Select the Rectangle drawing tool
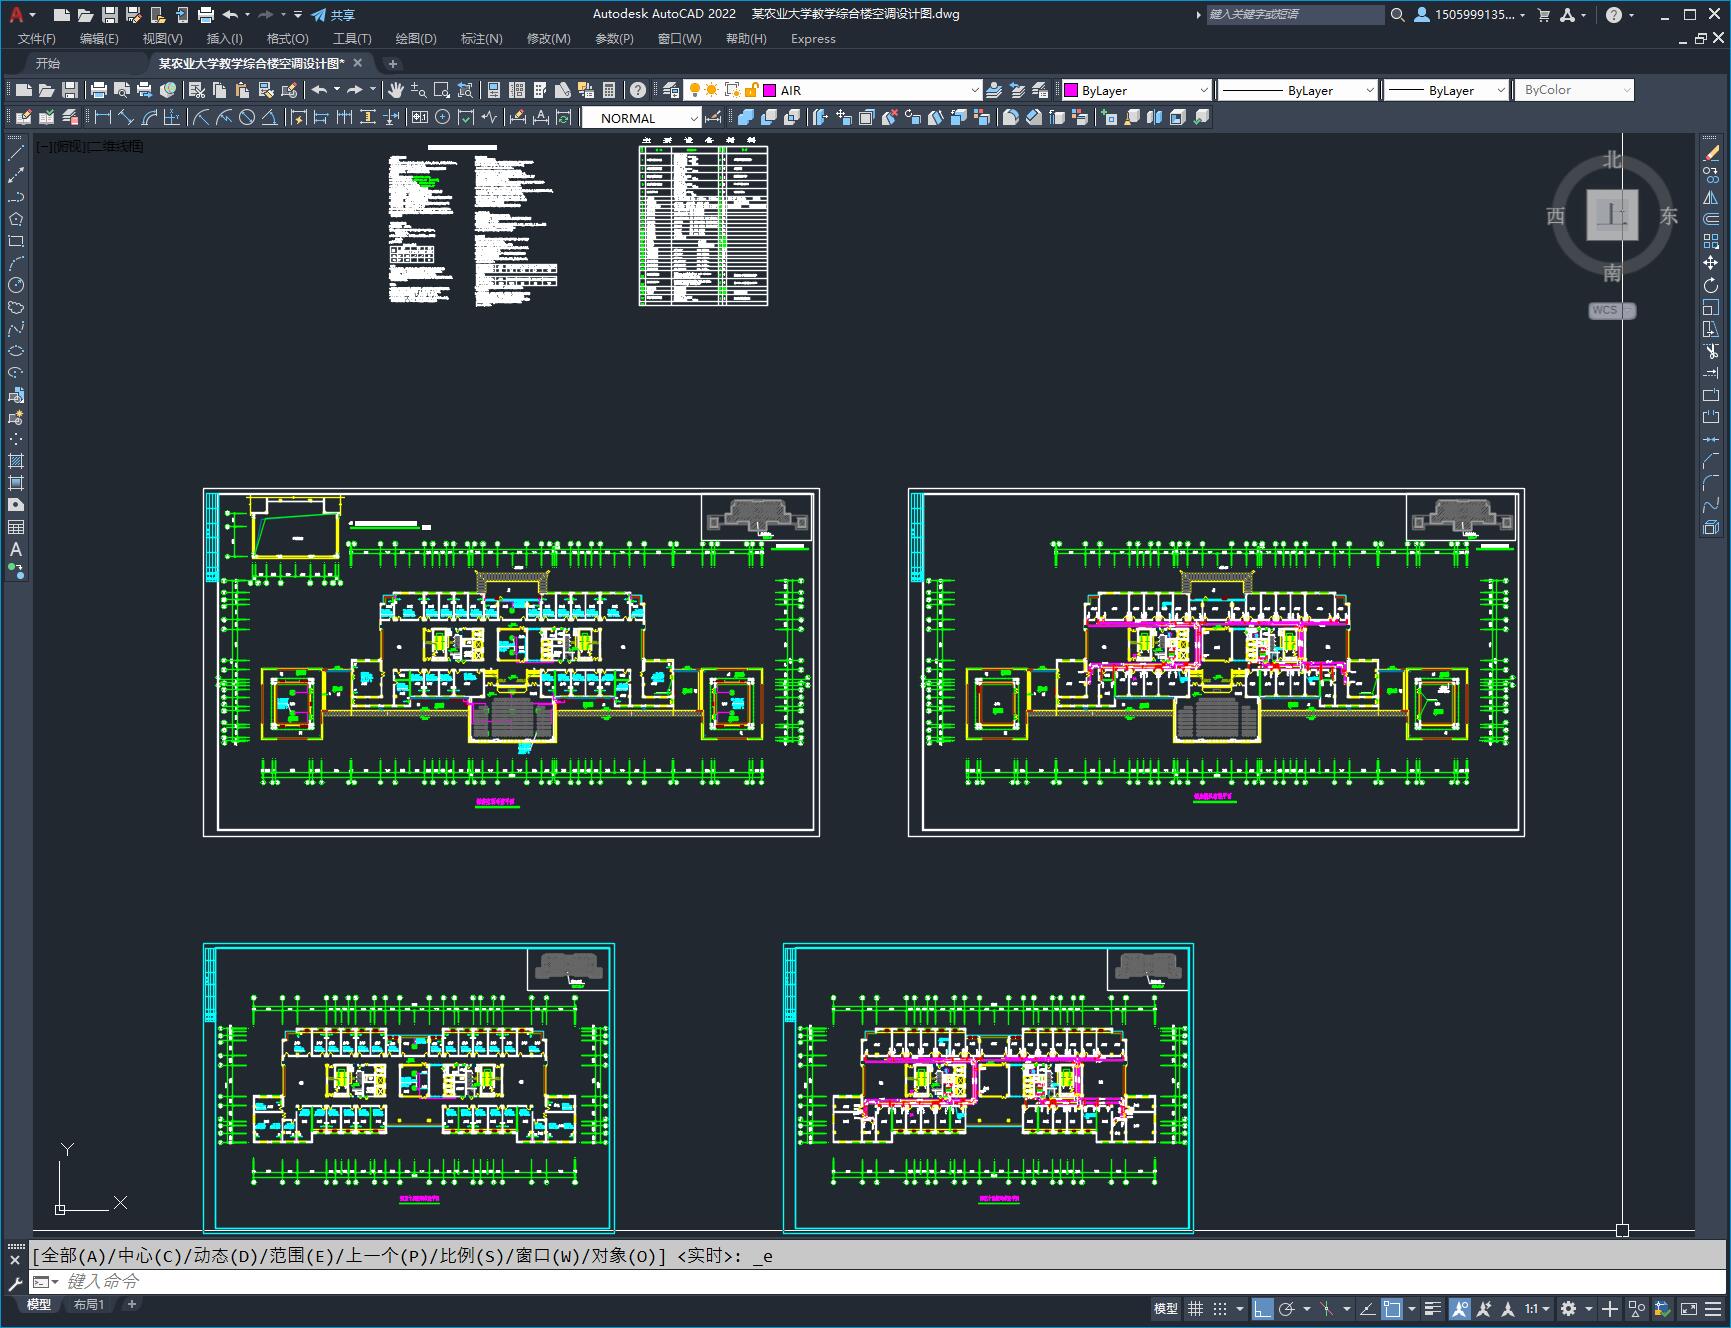The image size is (1731, 1328). (x=16, y=241)
